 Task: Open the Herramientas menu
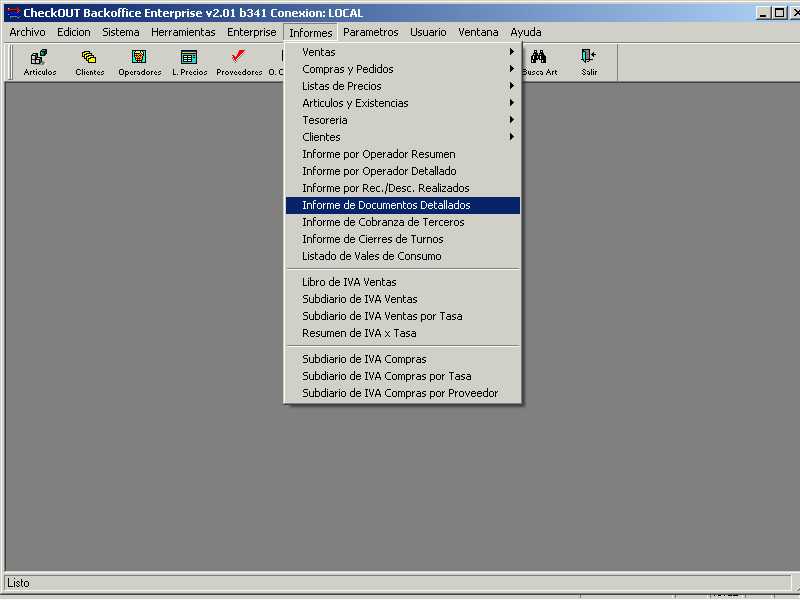(x=183, y=32)
